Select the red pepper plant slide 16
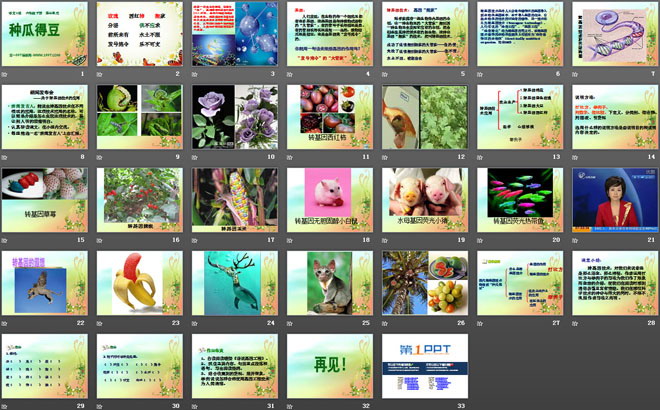This screenshot has height=410, width=660. pyautogui.click(x=140, y=200)
